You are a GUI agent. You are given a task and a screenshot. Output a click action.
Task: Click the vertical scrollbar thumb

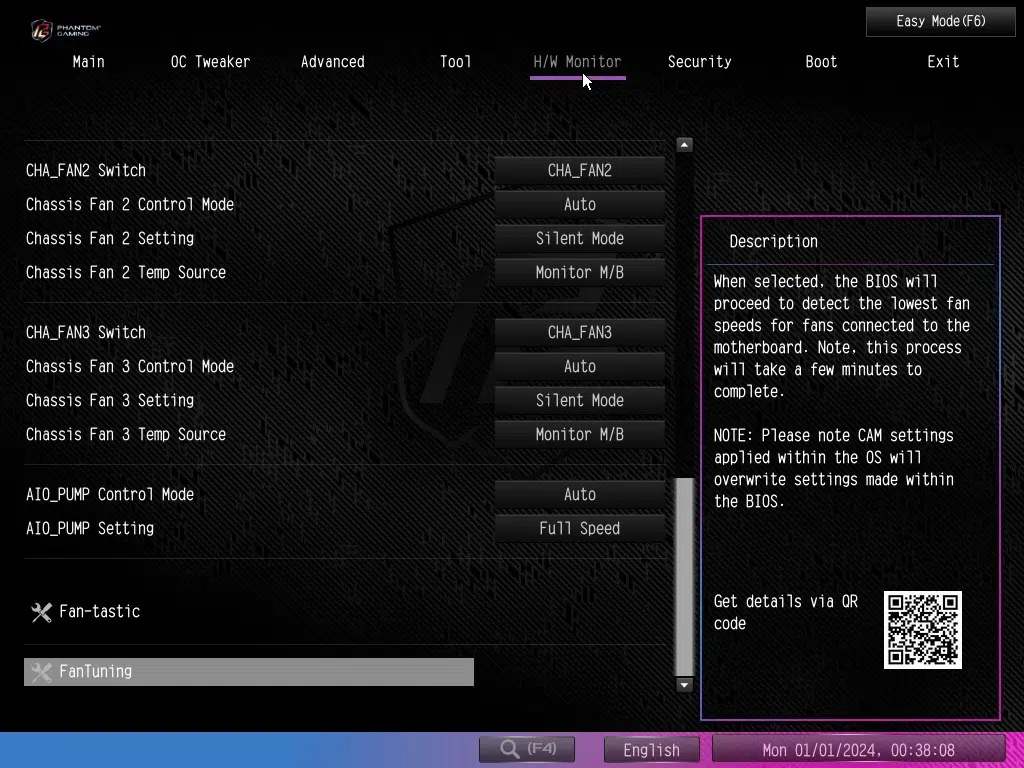(684, 576)
